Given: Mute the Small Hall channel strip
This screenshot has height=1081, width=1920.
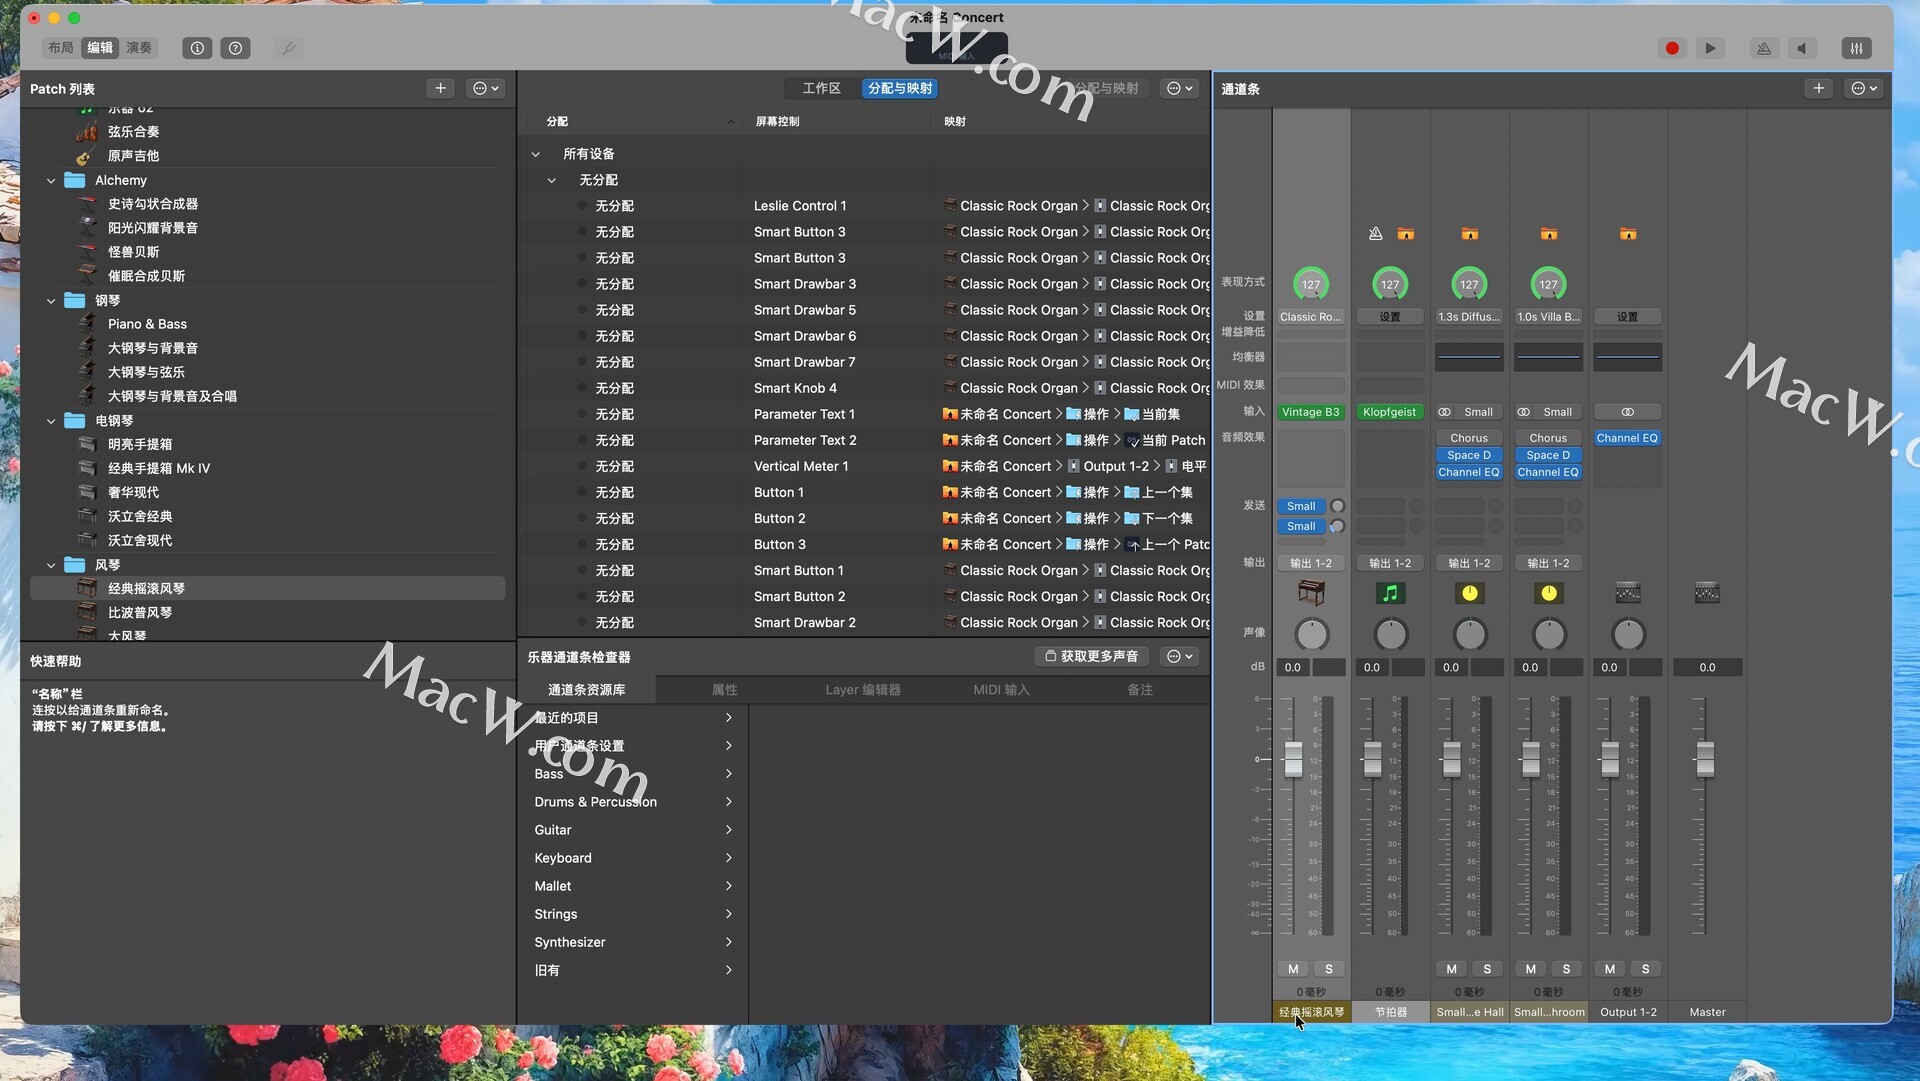Looking at the screenshot, I should click(x=1451, y=968).
